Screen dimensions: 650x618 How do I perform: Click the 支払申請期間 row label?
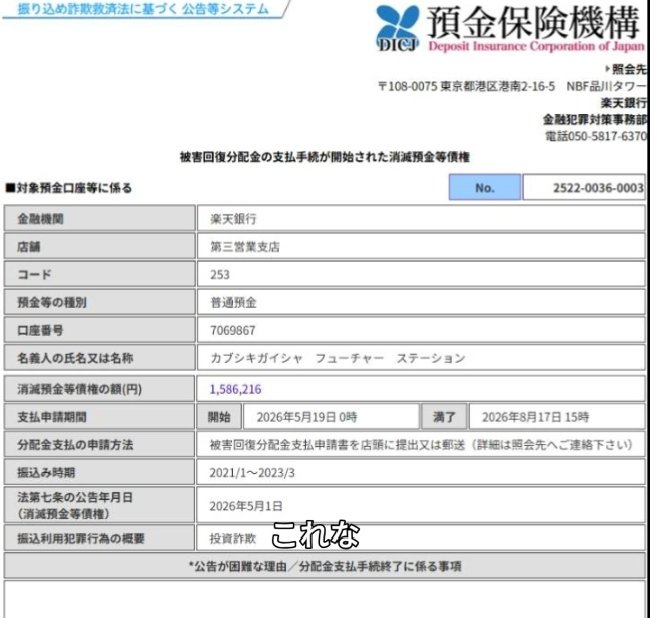point(99,417)
